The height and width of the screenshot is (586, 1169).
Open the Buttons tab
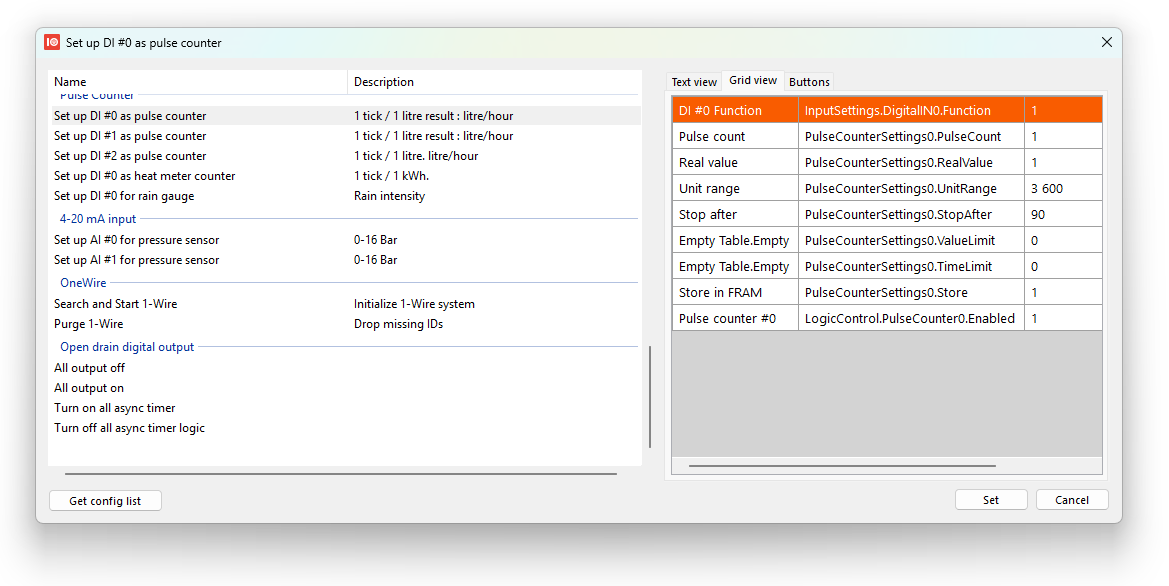point(809,82)
